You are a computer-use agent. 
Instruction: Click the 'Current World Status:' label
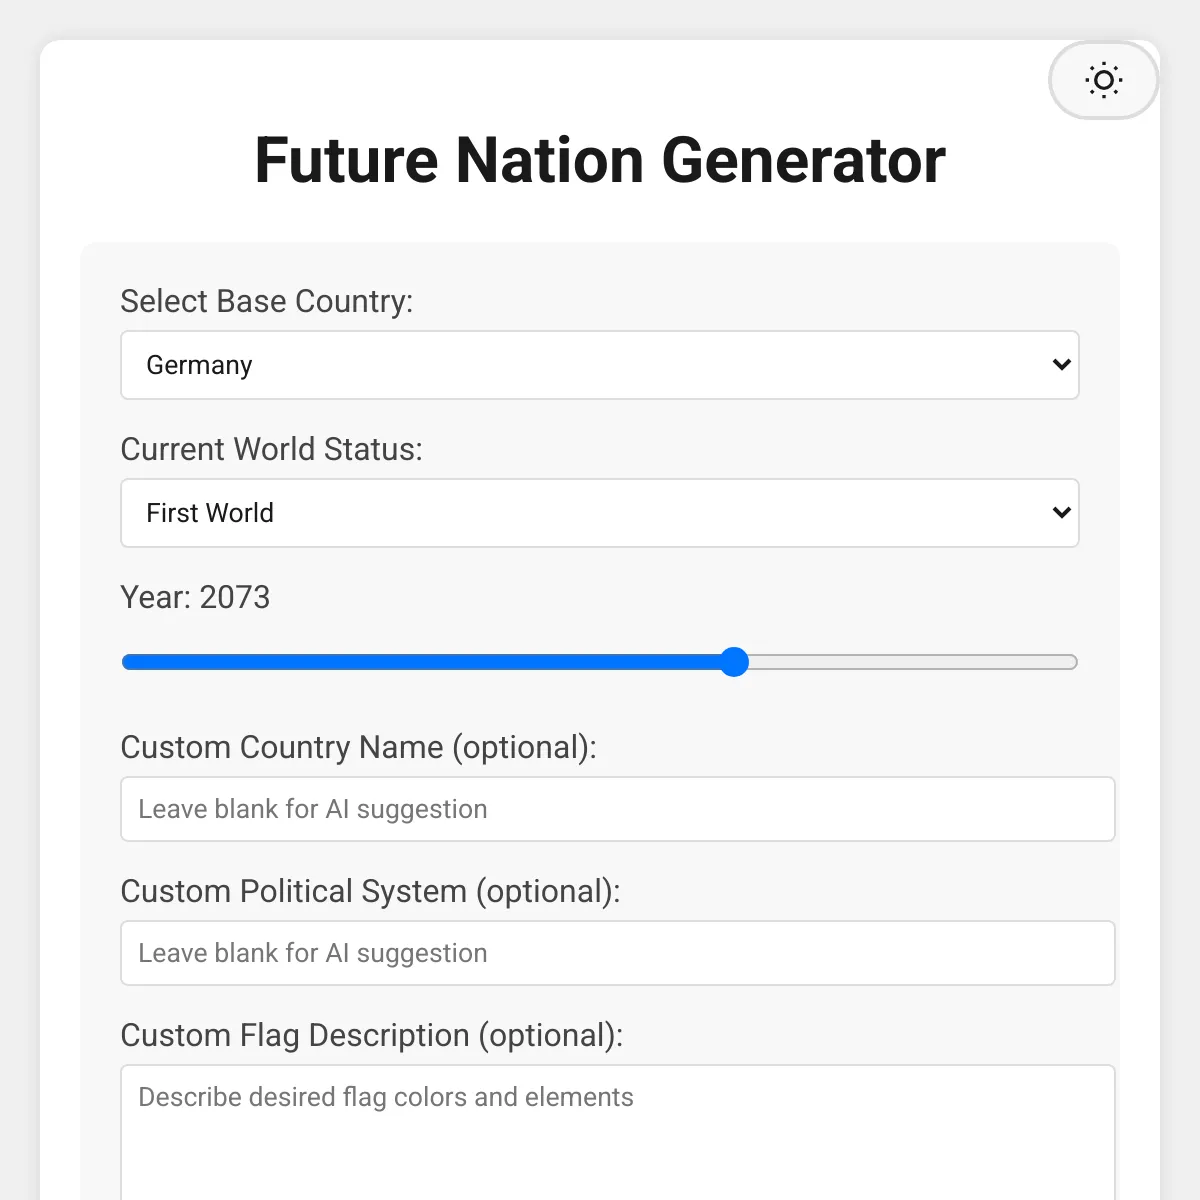click(272, 449)
